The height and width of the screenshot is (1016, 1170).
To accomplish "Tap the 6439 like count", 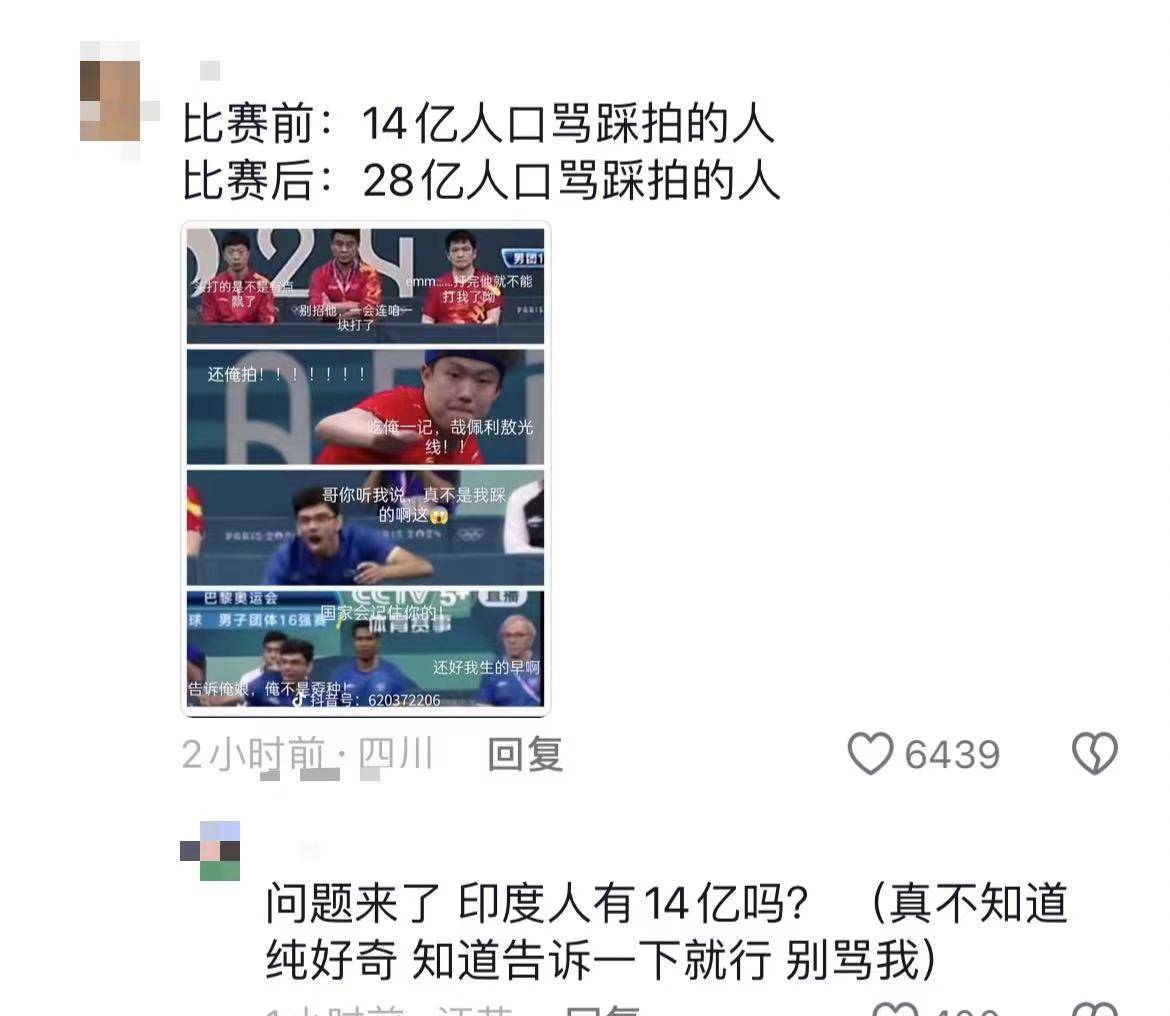I will [952, 754].
